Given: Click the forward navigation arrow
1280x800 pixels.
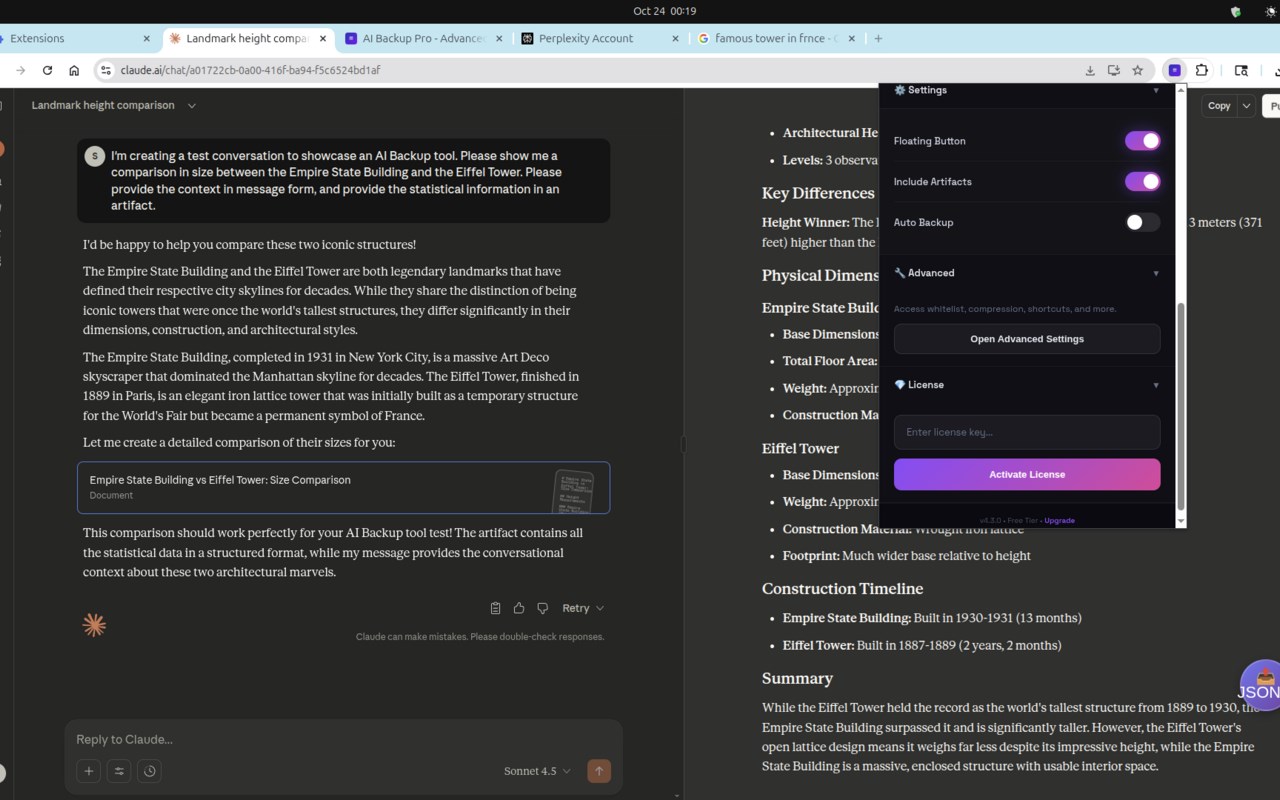Looking at the screenshot, I should tap(21, 71).
